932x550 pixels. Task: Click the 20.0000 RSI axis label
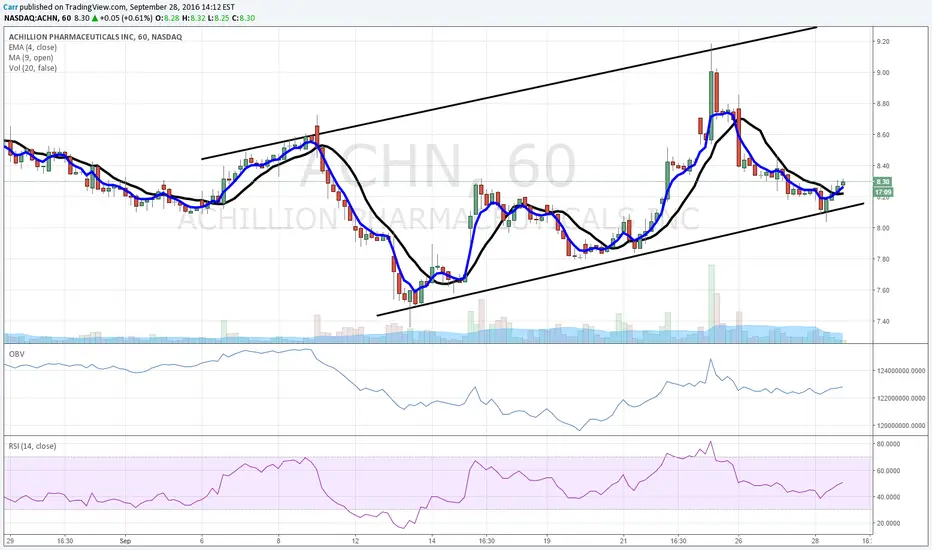tap(888, 523)
